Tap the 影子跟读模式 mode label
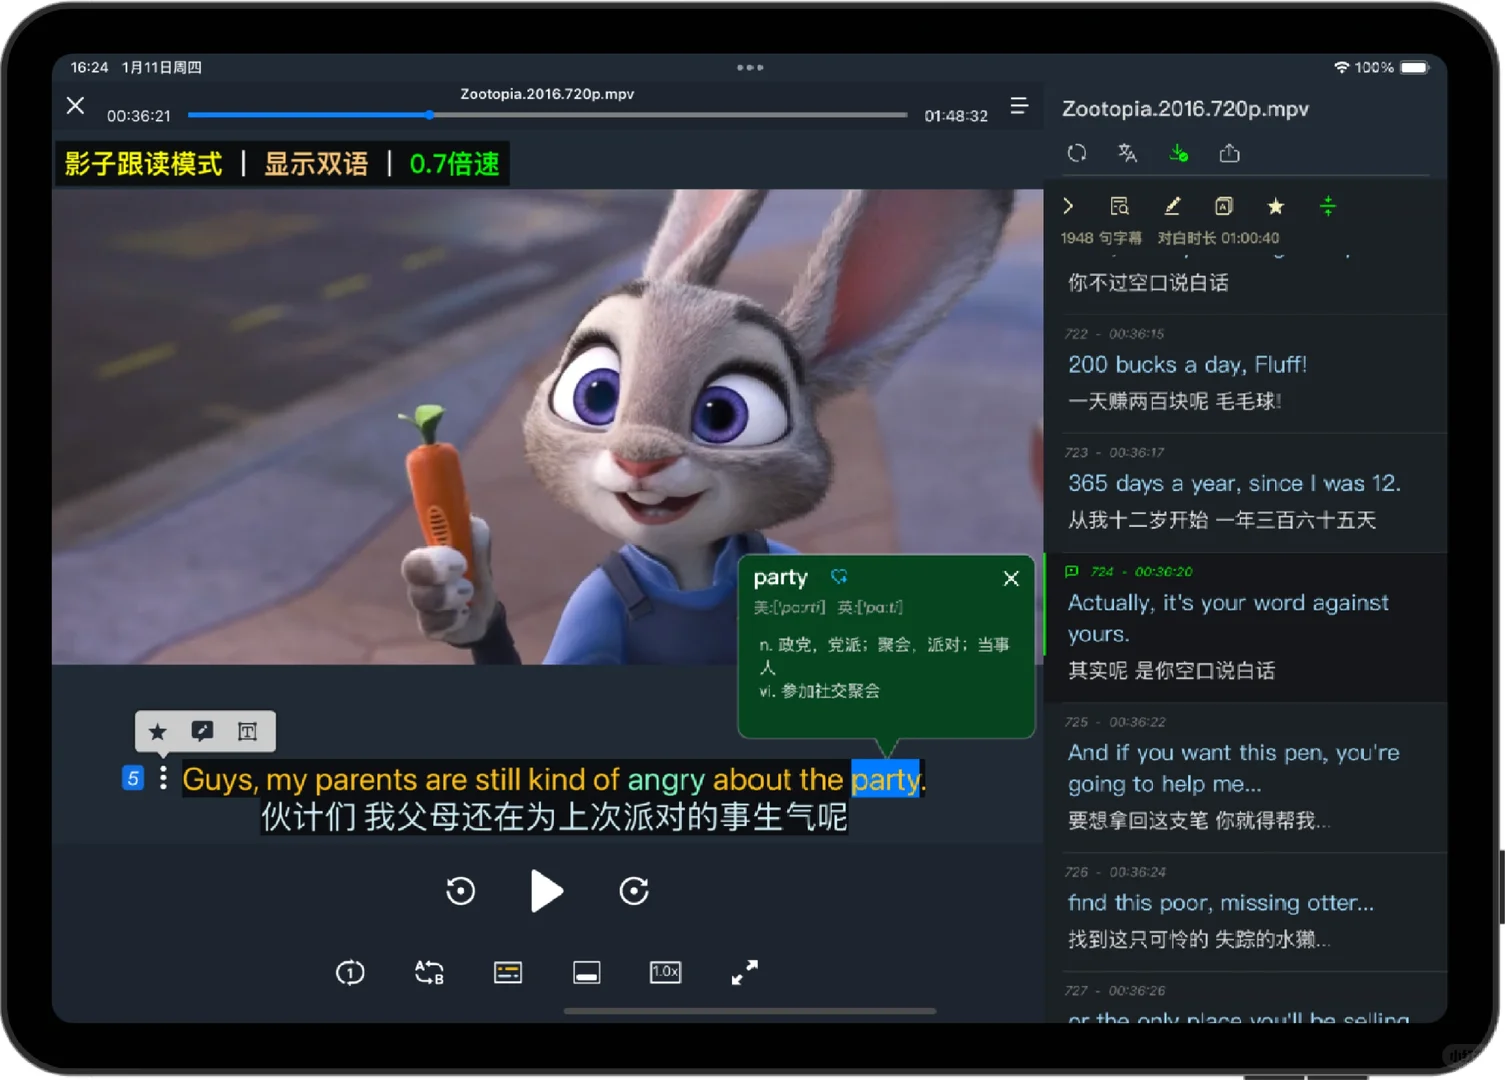The height and width of the screenshot is (1080, 1505). [x=144, y=164]
